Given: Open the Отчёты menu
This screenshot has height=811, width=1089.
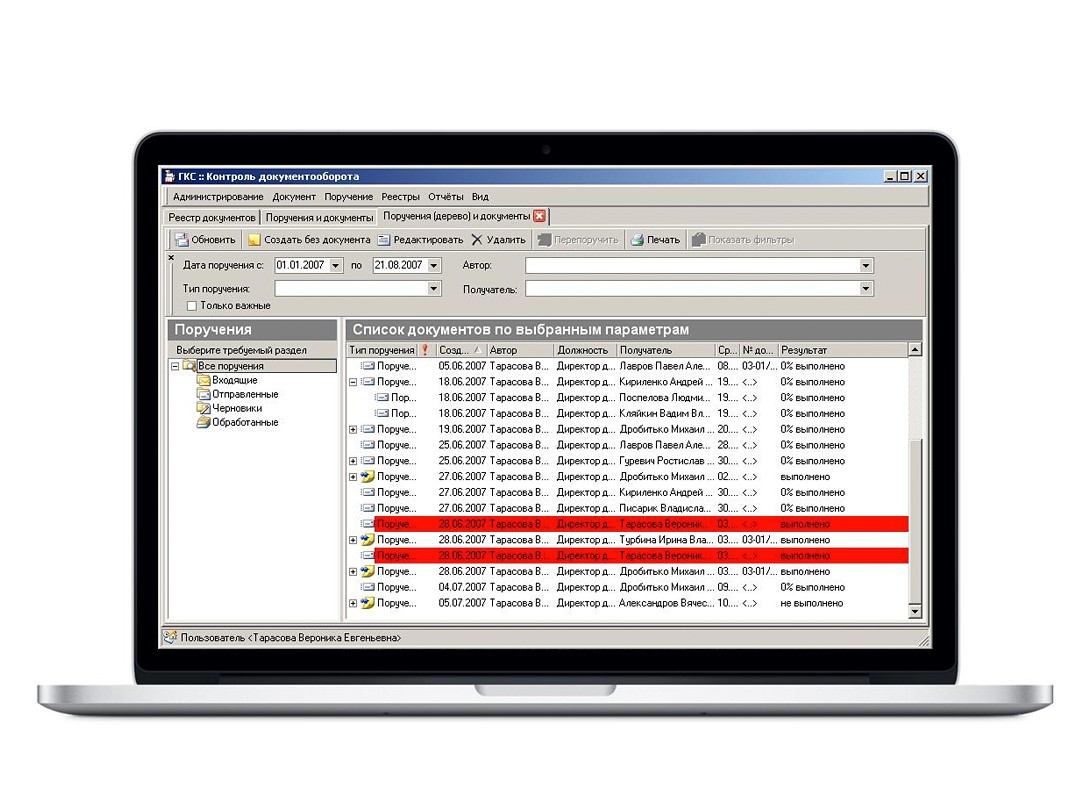Looking at the screenshot, I should tap(446, 197).
